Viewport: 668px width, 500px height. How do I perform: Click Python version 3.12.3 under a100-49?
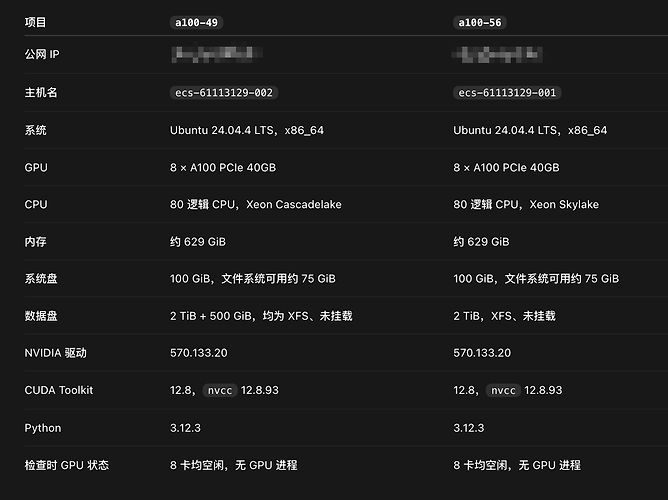coord(185,428)
